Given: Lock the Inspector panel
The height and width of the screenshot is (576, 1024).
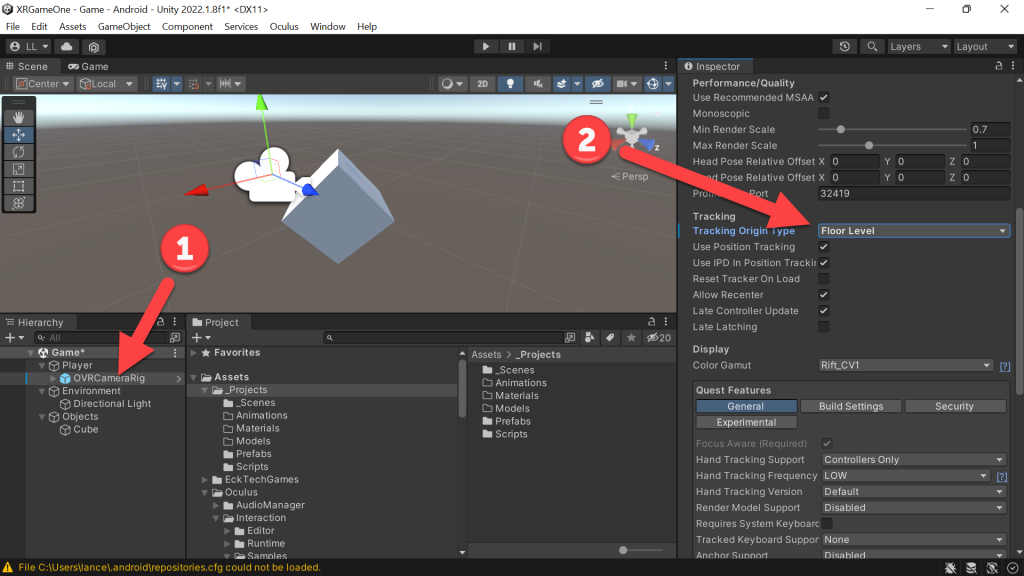Looking at the screenshot, I should (x=999, y=66).
